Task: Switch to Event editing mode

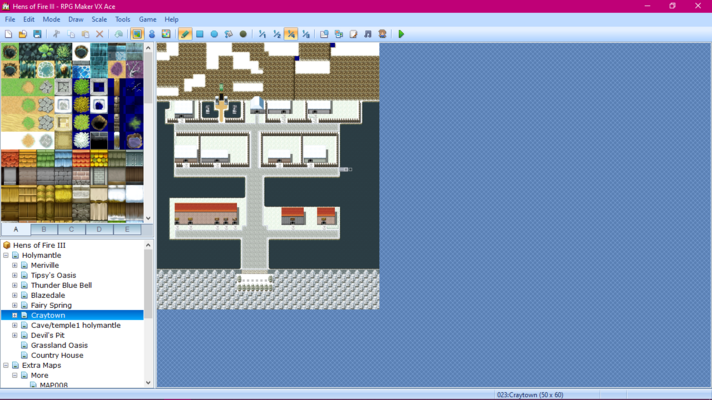Action: coord(152,34)
